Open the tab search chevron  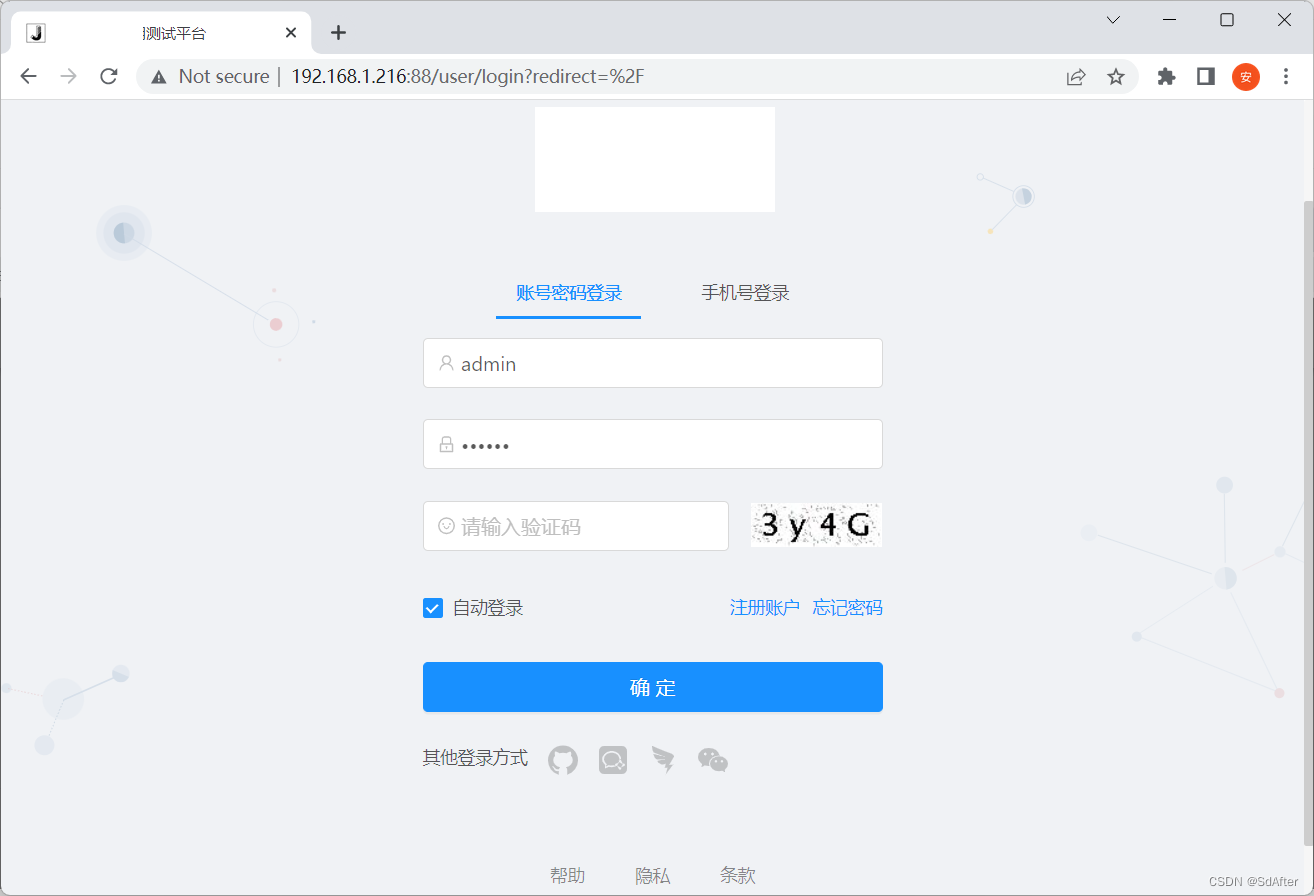[1113, 20]
